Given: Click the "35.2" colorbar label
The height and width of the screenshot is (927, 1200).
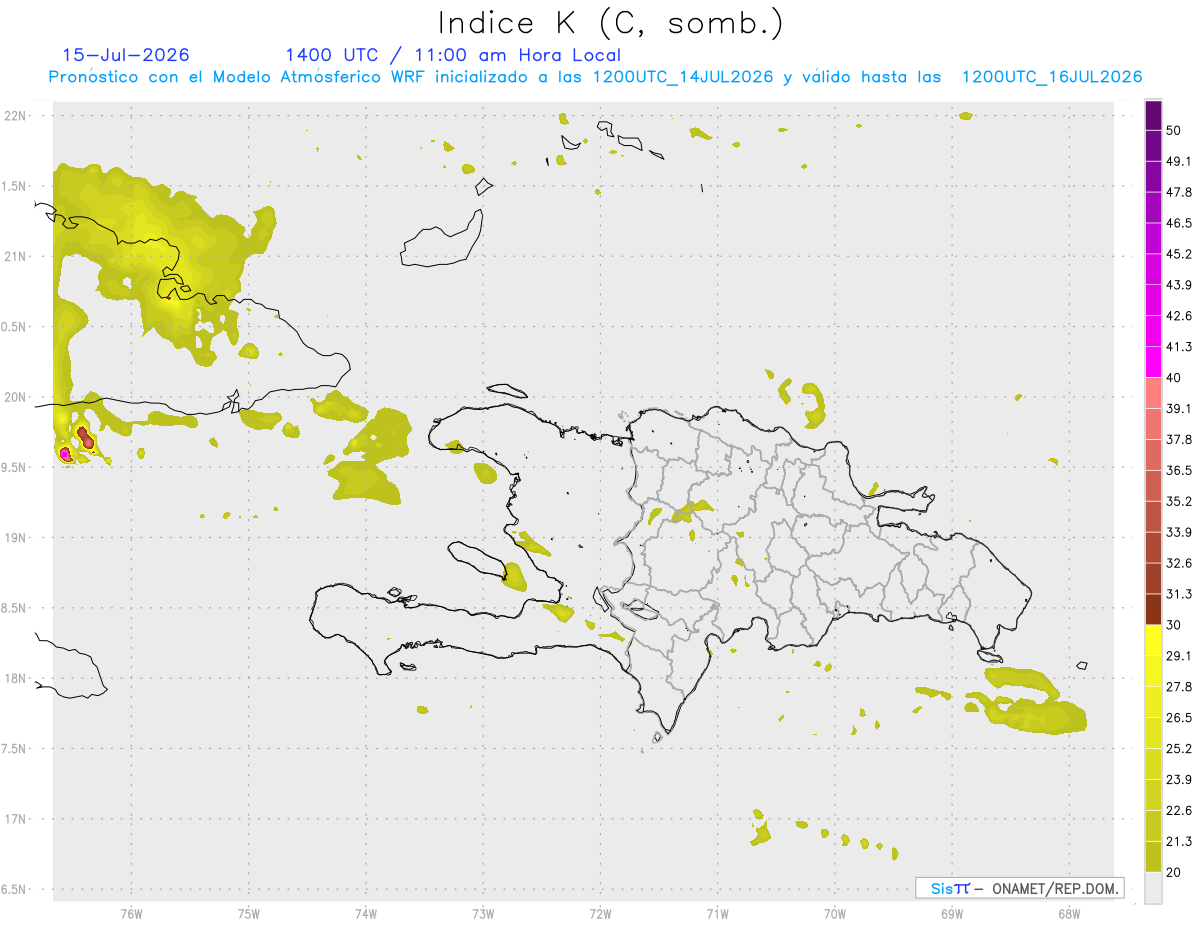Looking at the screenshot, I should point(1179,501).
